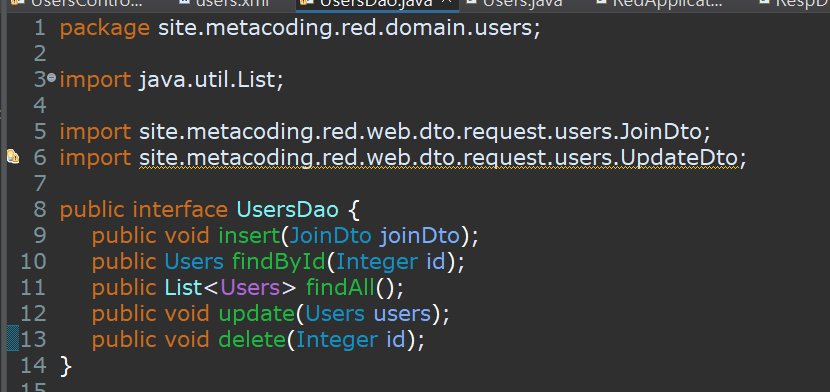830x392 pixels.
Task: Click the closing brace on line 14
Action: click(66, 366)
